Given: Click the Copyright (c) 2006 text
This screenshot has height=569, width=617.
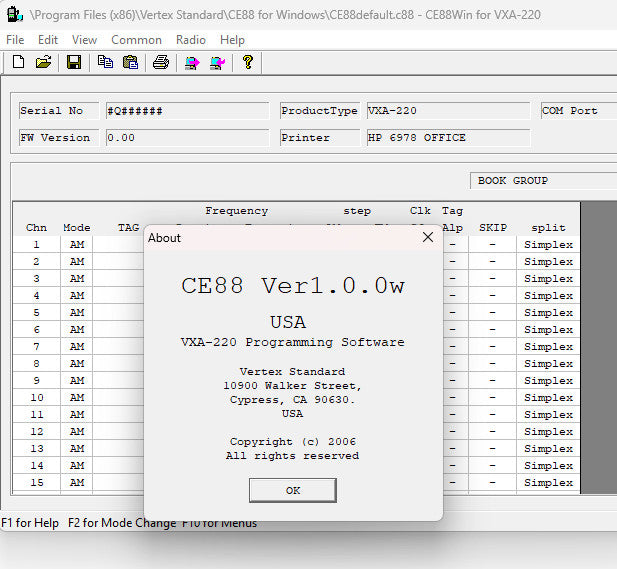Looking at the screenshot, I should tap(292, 442).
